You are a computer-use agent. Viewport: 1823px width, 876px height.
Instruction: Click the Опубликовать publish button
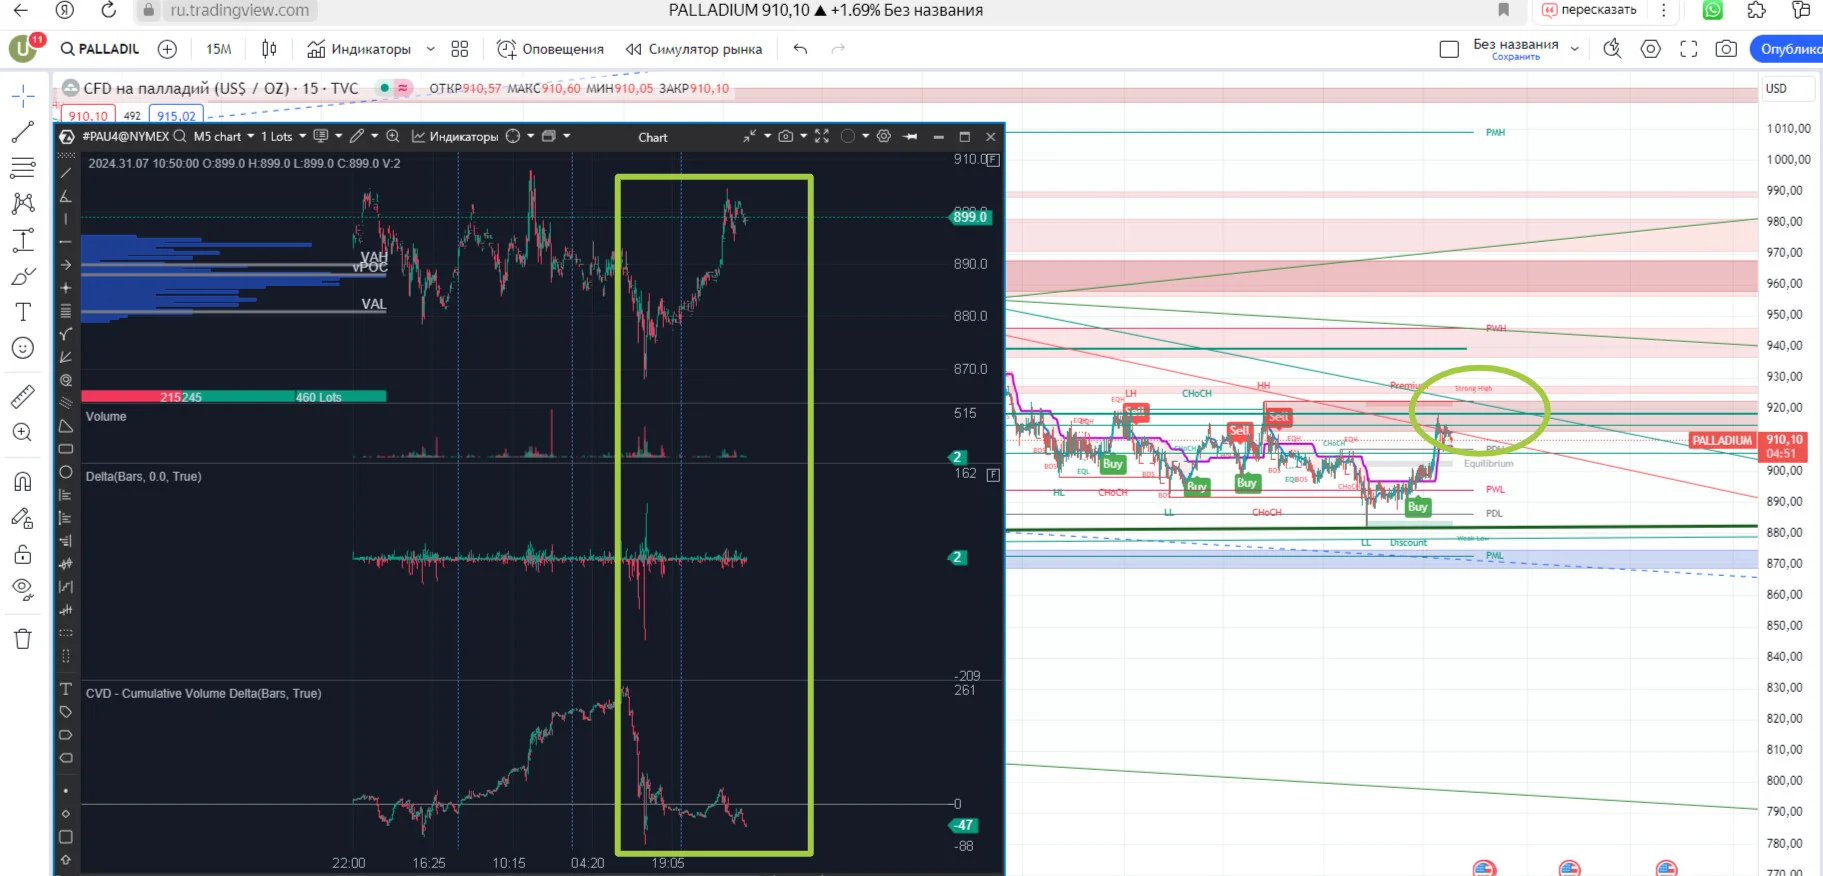(1788, 49)
